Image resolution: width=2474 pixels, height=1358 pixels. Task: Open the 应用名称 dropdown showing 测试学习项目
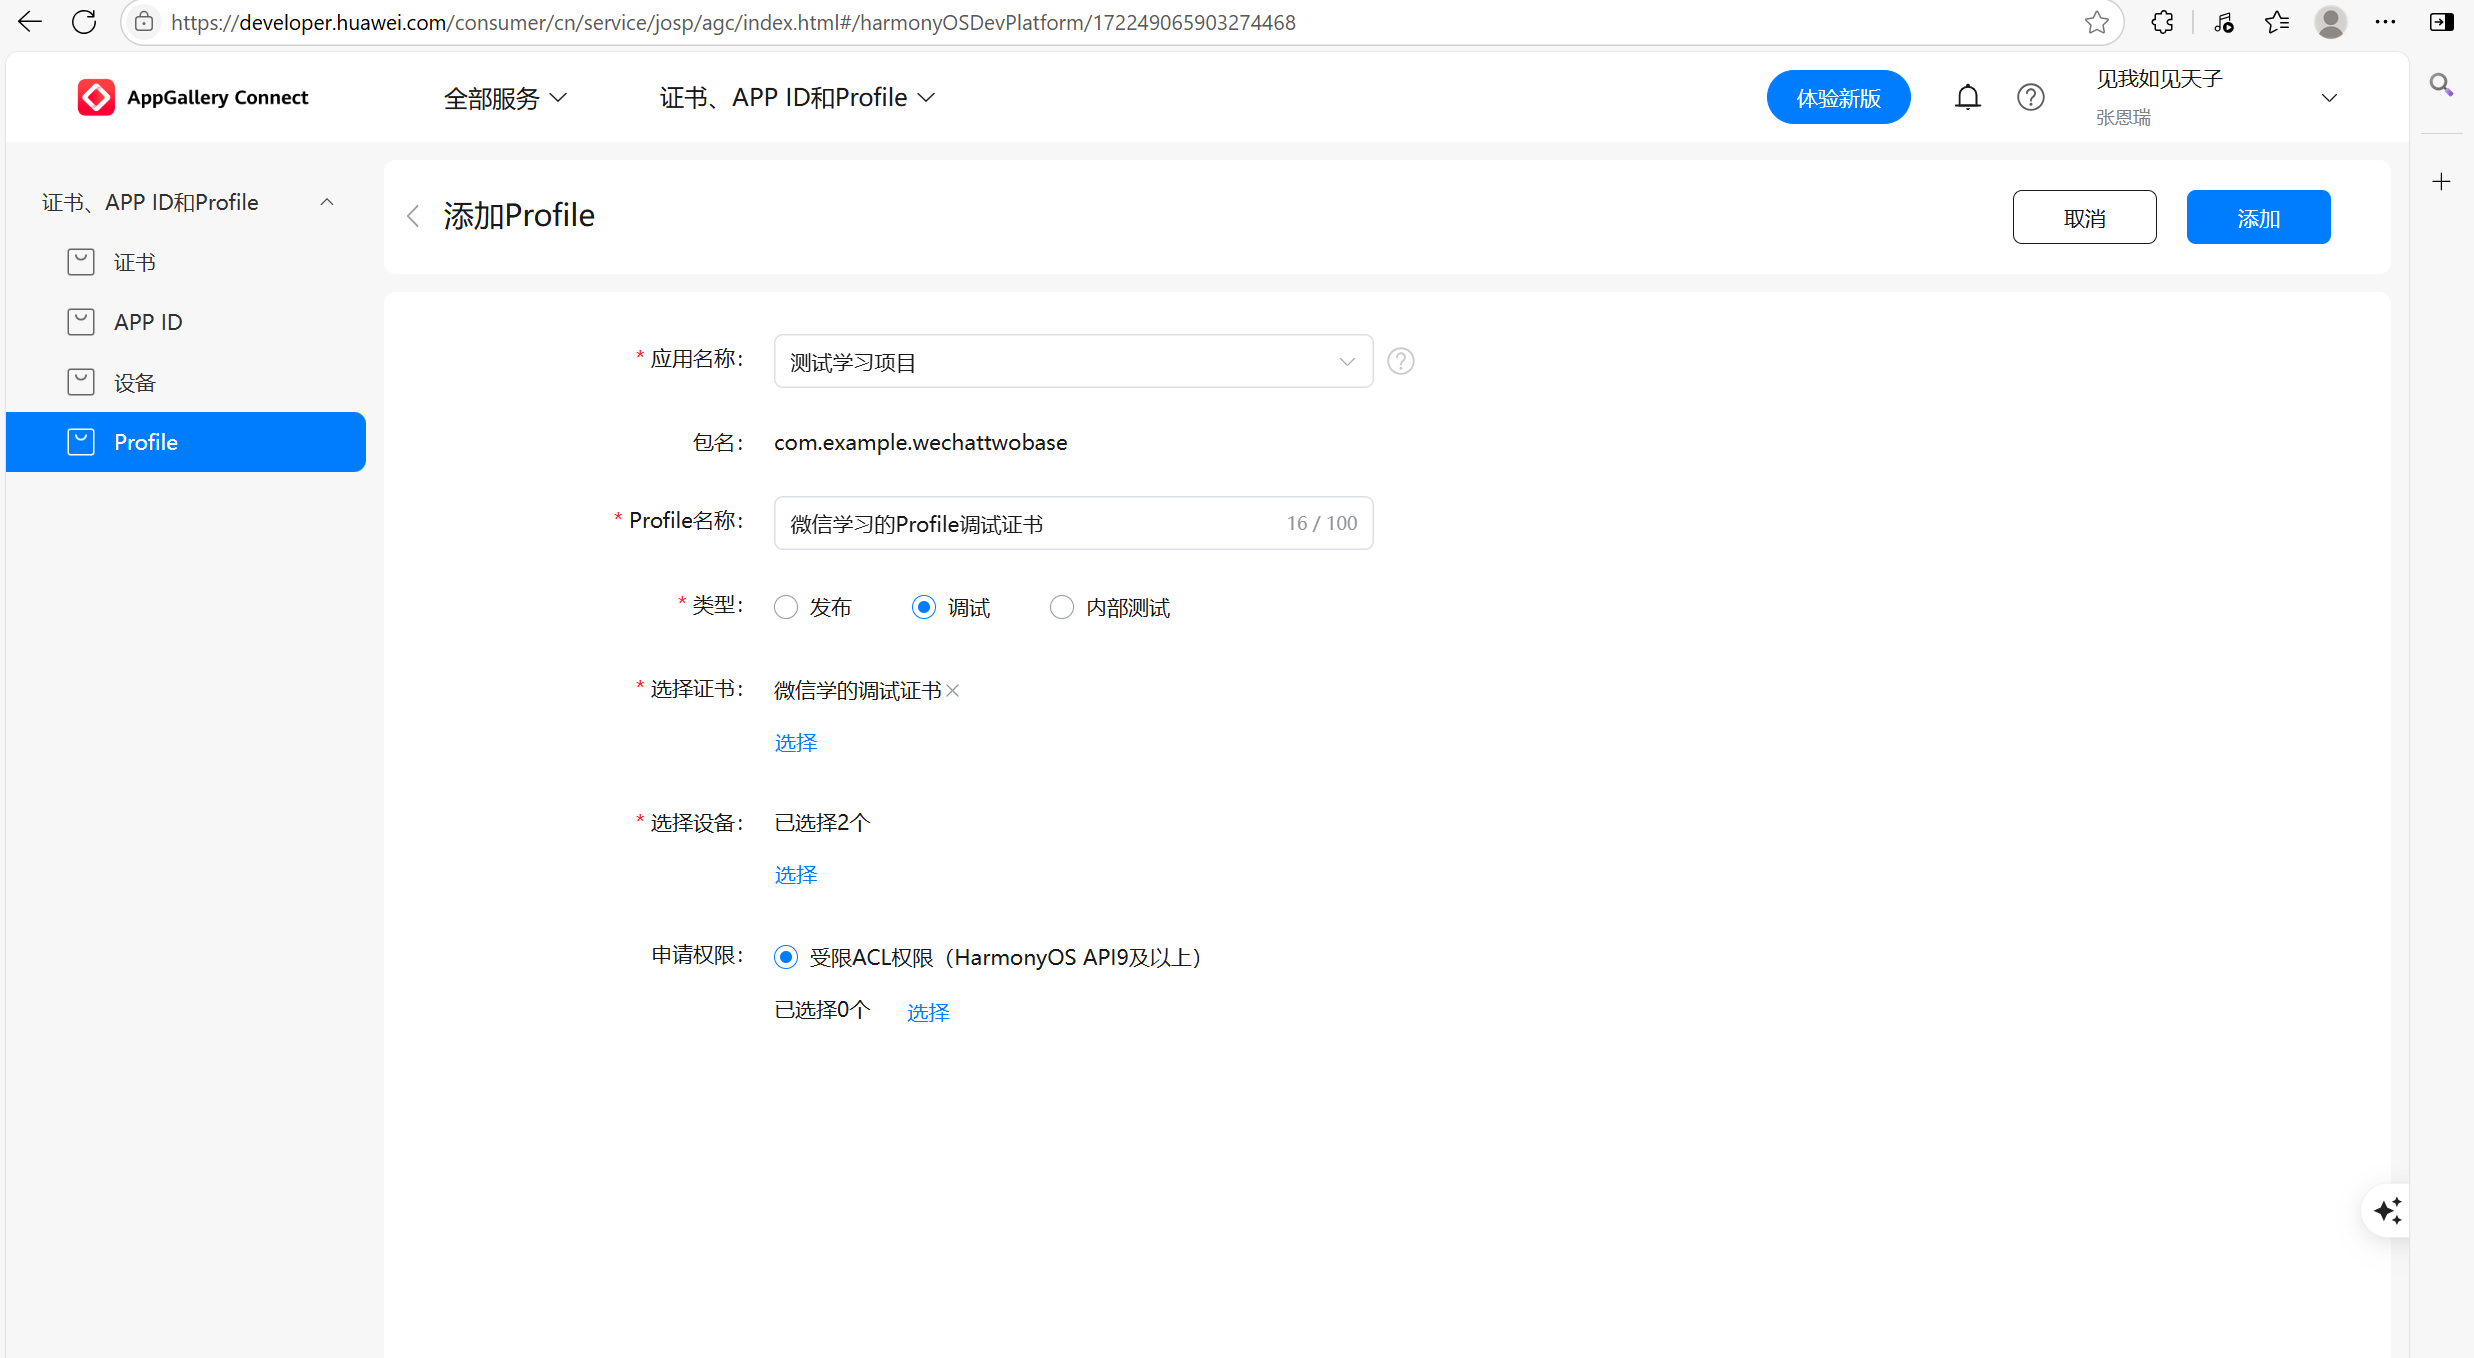(x=1073, y=361)
